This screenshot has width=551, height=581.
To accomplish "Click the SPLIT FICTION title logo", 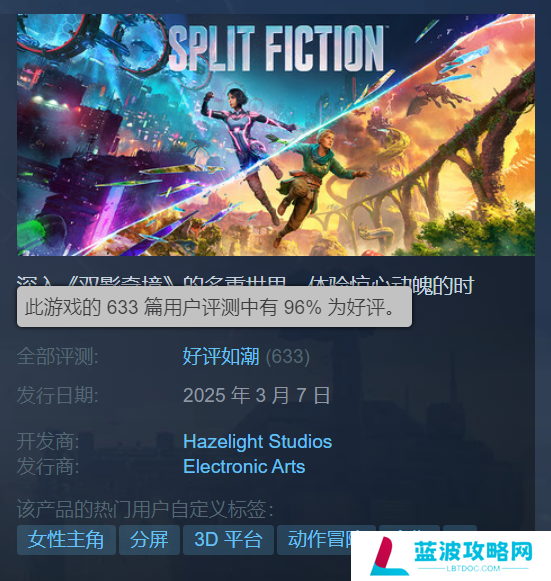I will [x=276, y=48].
